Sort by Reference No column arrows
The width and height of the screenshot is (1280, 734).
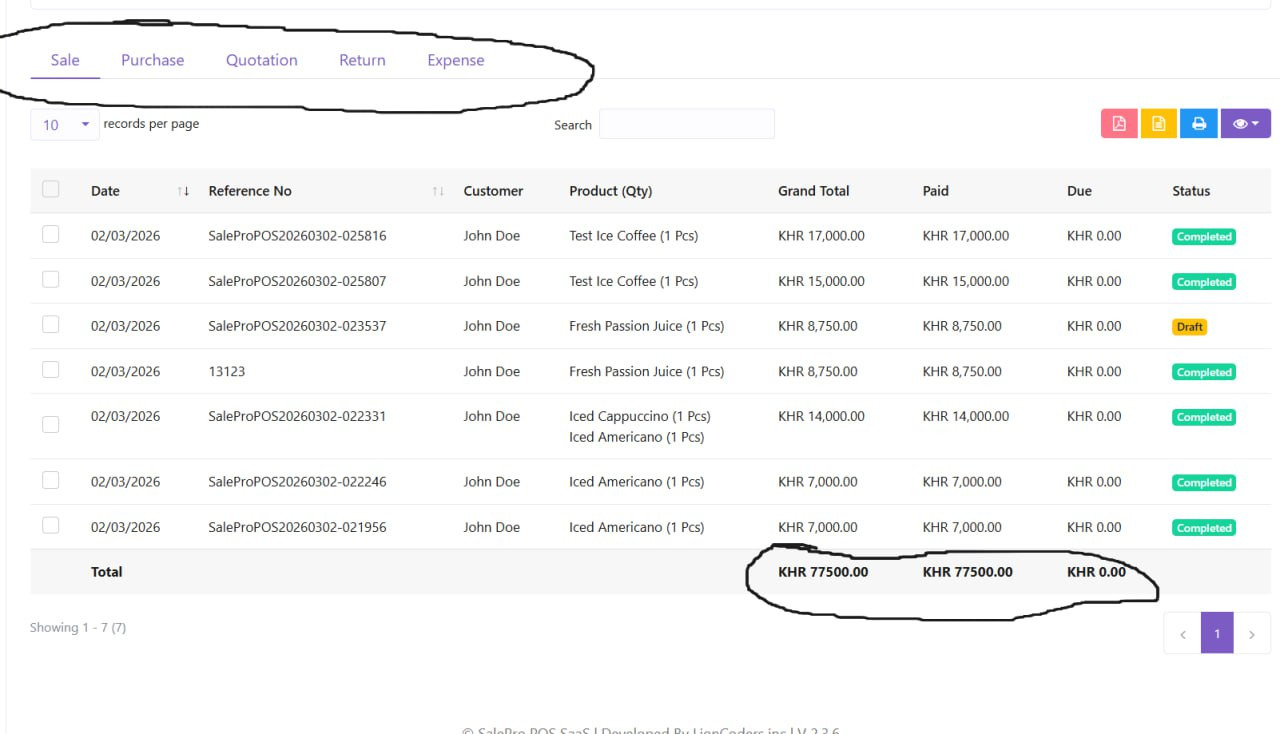438,191
